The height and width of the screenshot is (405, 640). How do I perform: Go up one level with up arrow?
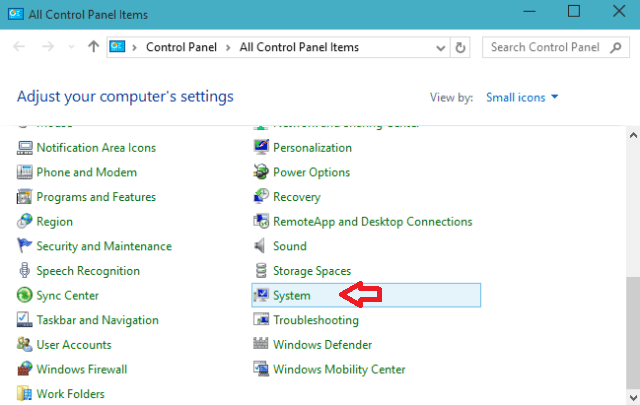[93, 47]
